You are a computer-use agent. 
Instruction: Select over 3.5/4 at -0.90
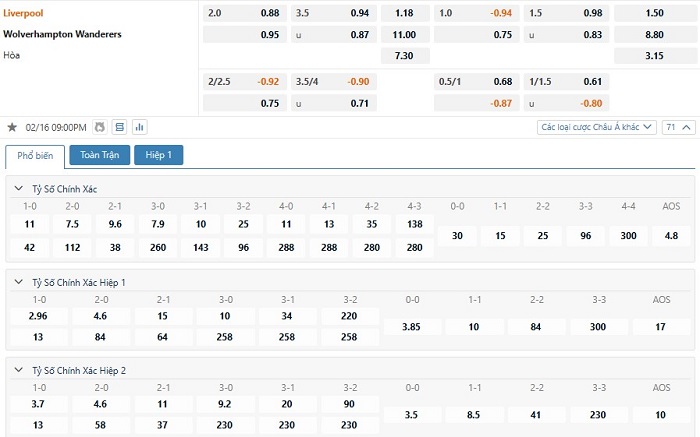coord(333,82)
